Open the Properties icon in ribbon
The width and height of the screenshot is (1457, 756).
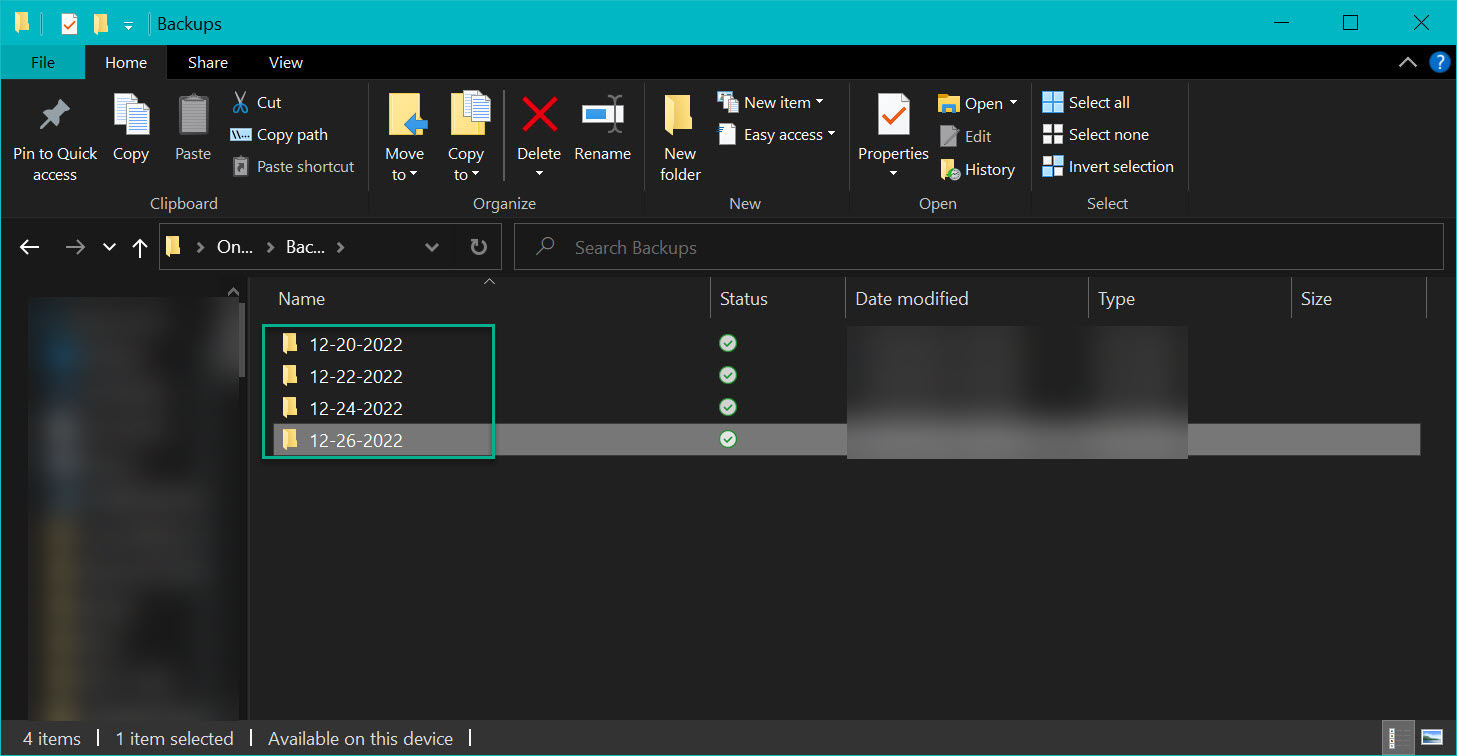pos(893,116)
